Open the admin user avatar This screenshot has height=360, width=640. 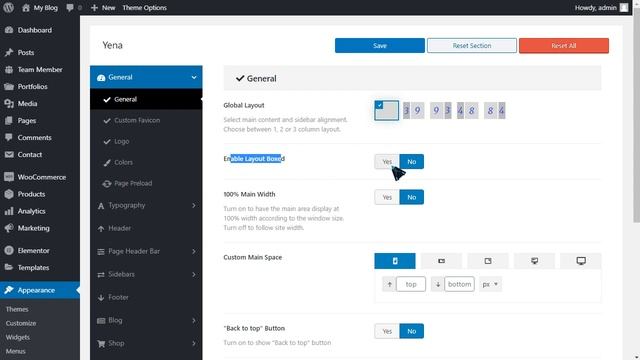(624, 7)
